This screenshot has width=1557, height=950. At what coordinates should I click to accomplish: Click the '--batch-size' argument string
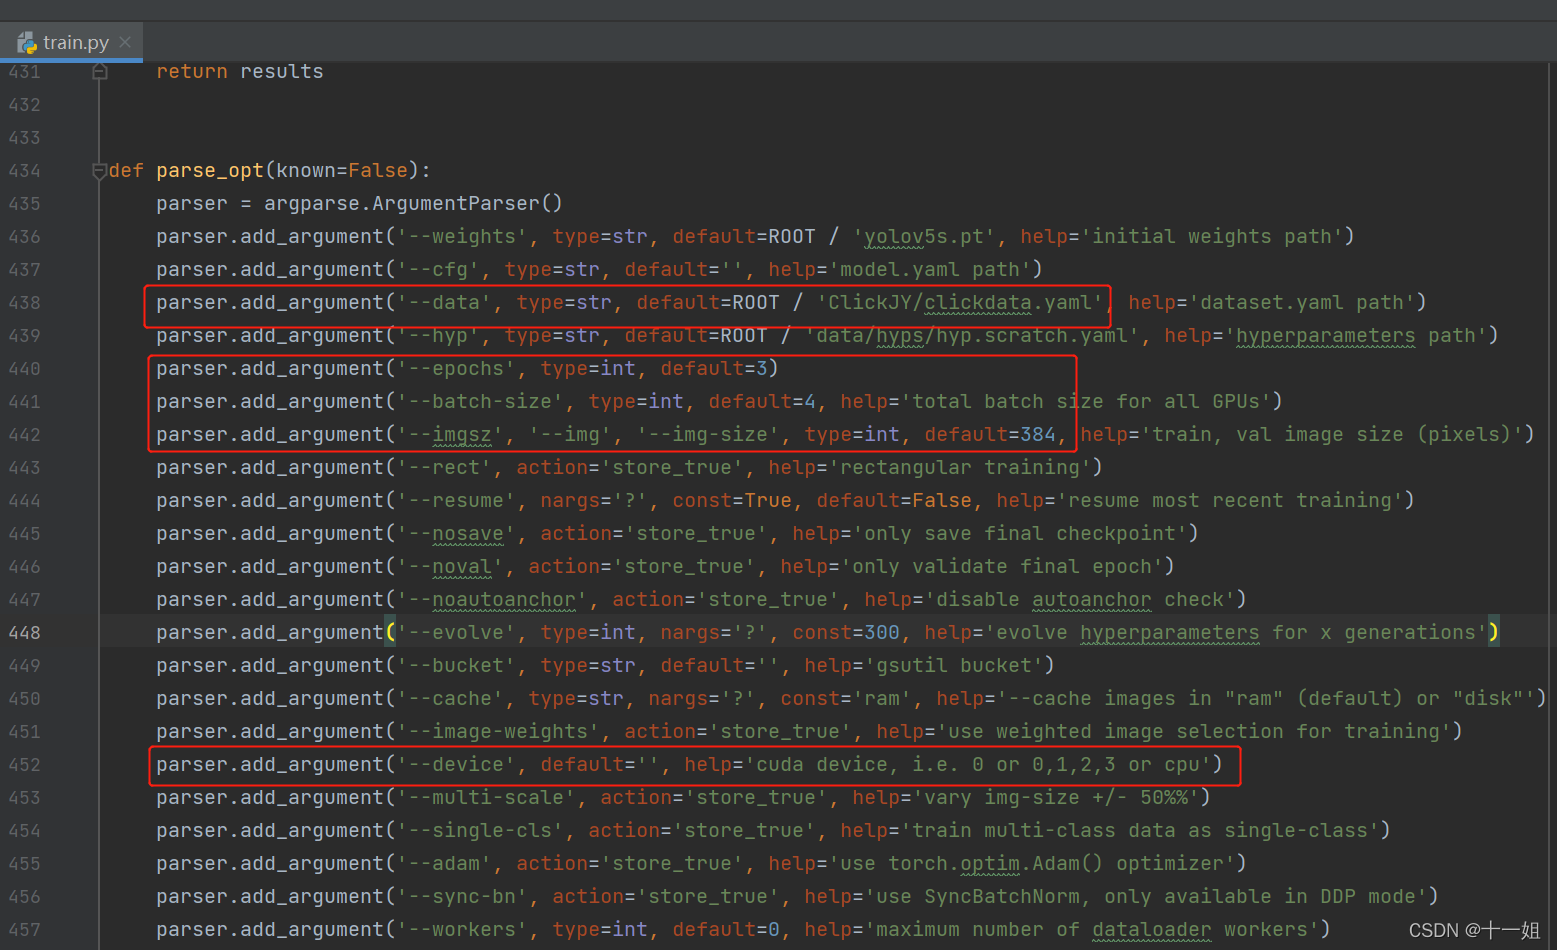tap(480, 402)
